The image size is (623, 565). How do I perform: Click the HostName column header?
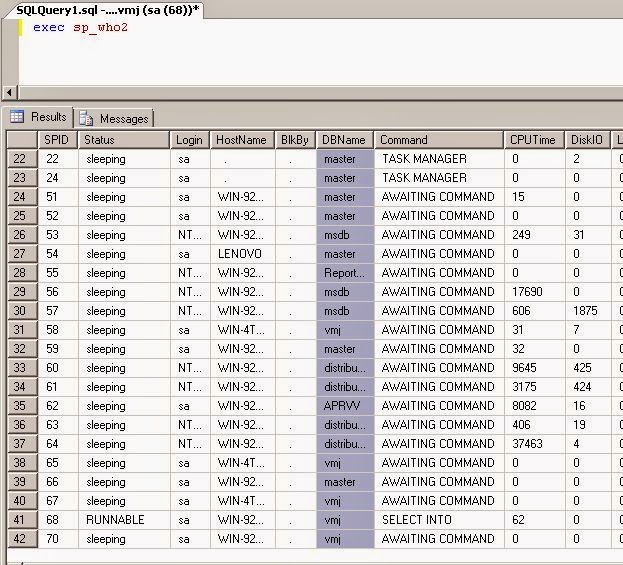pyautogui.click(x=242, y=140)
